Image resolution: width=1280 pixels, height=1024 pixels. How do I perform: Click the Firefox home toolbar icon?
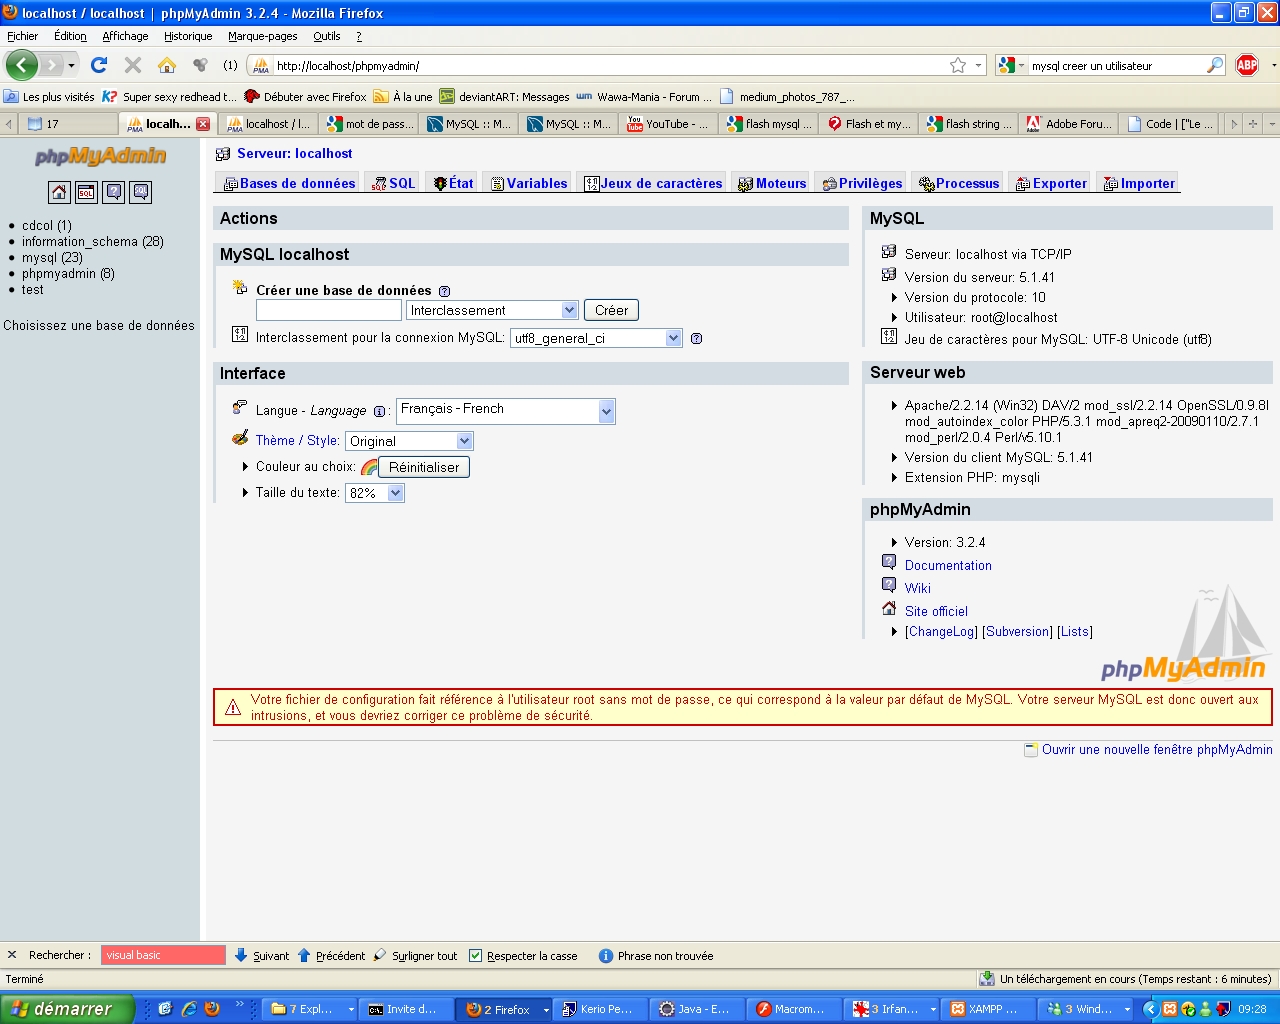(x=167, y=65)
